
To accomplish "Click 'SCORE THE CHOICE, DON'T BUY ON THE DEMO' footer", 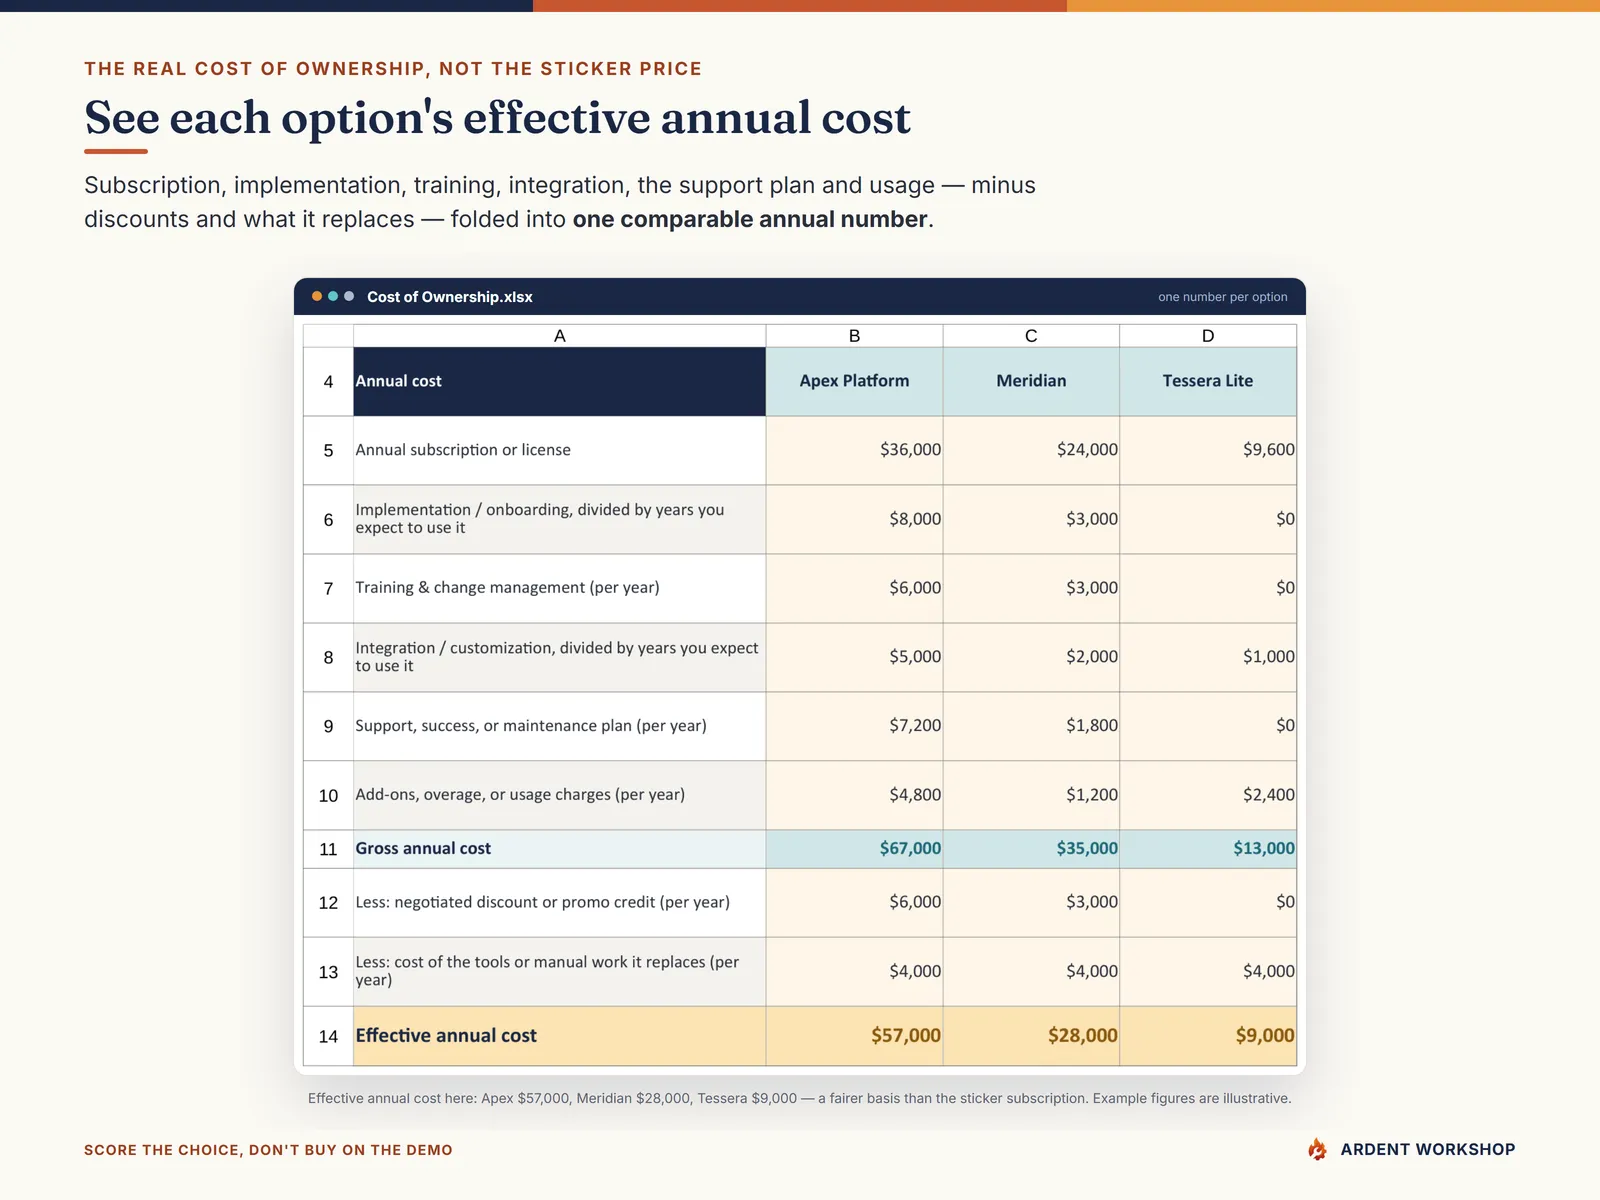I will click(x=268, y=1150).
